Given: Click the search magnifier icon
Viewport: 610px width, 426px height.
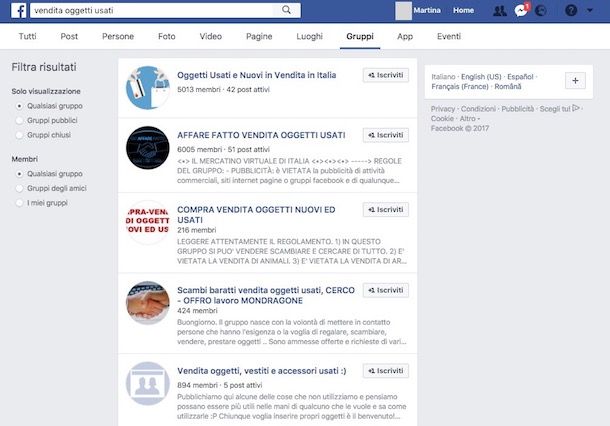Looking at the screenshot, I should click(286, 10).
